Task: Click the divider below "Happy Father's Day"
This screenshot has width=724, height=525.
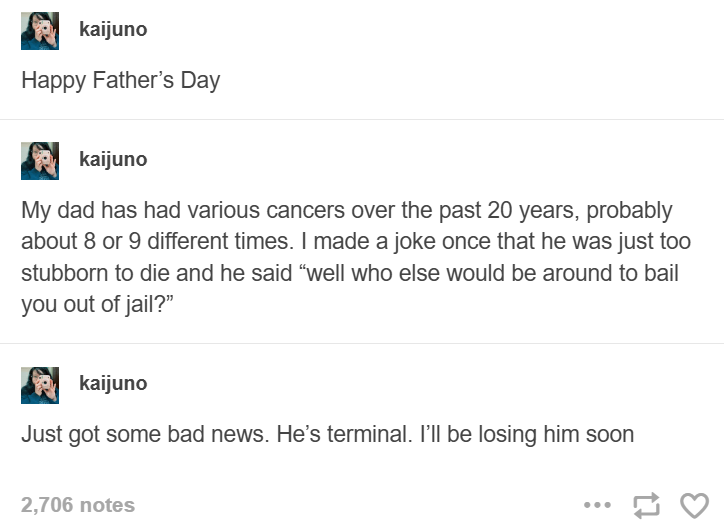Action: point(362,120)
